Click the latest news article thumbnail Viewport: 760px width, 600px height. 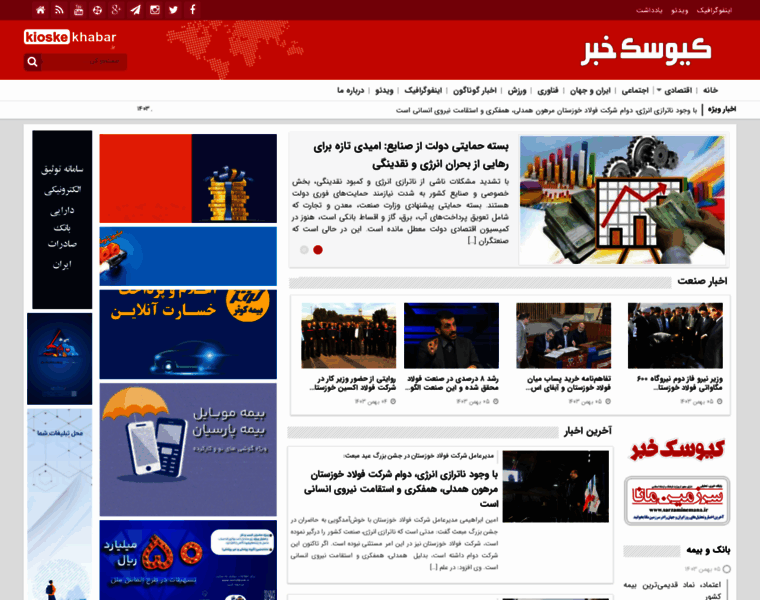[555, 487]
